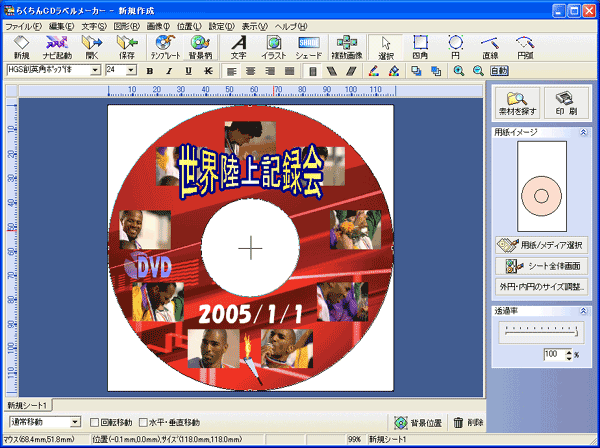Click the transparency percent input field
This screenshot has height=448, width=600.
coord(554,355)
